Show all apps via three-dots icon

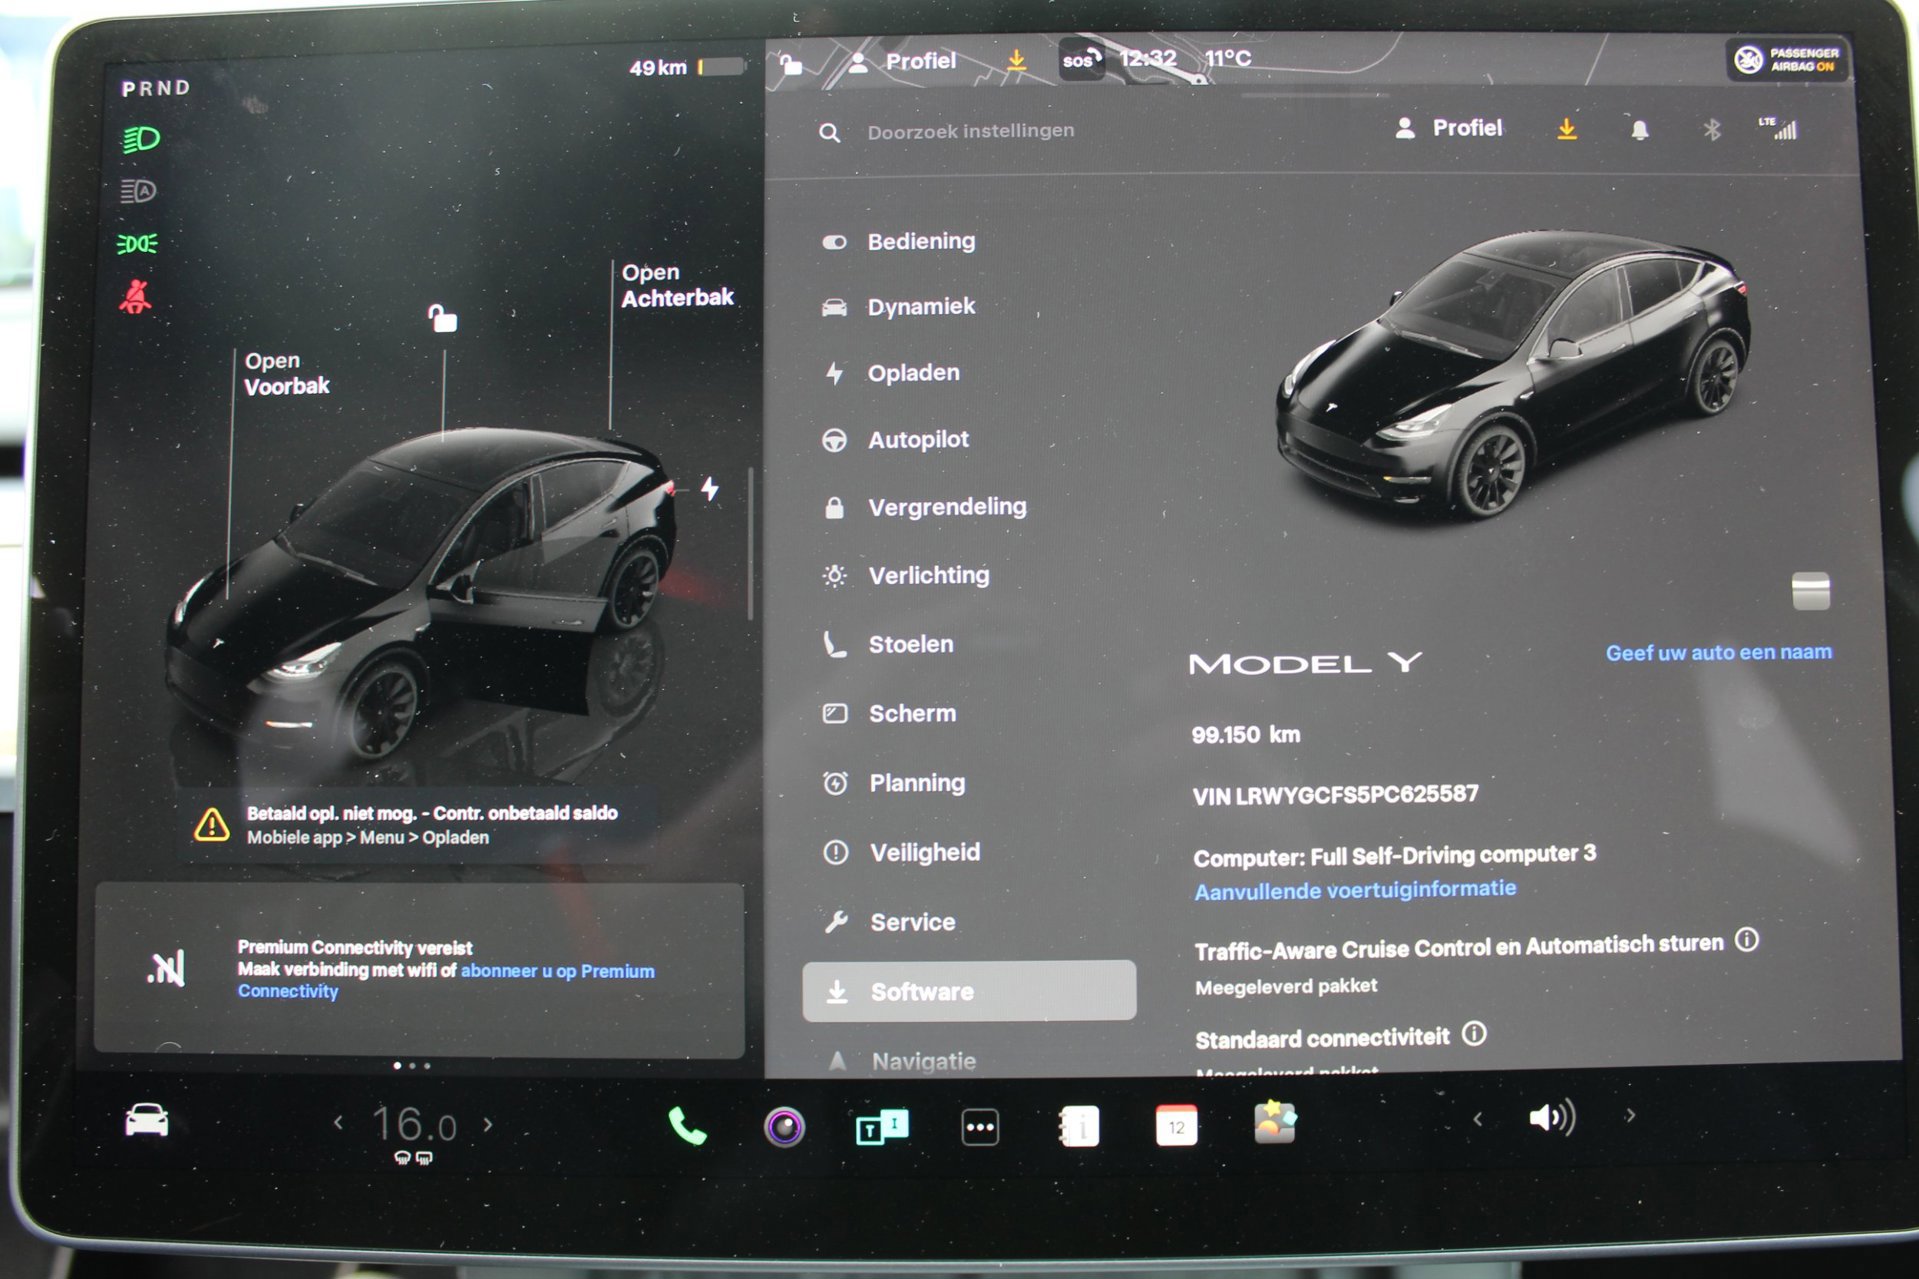980,1127
